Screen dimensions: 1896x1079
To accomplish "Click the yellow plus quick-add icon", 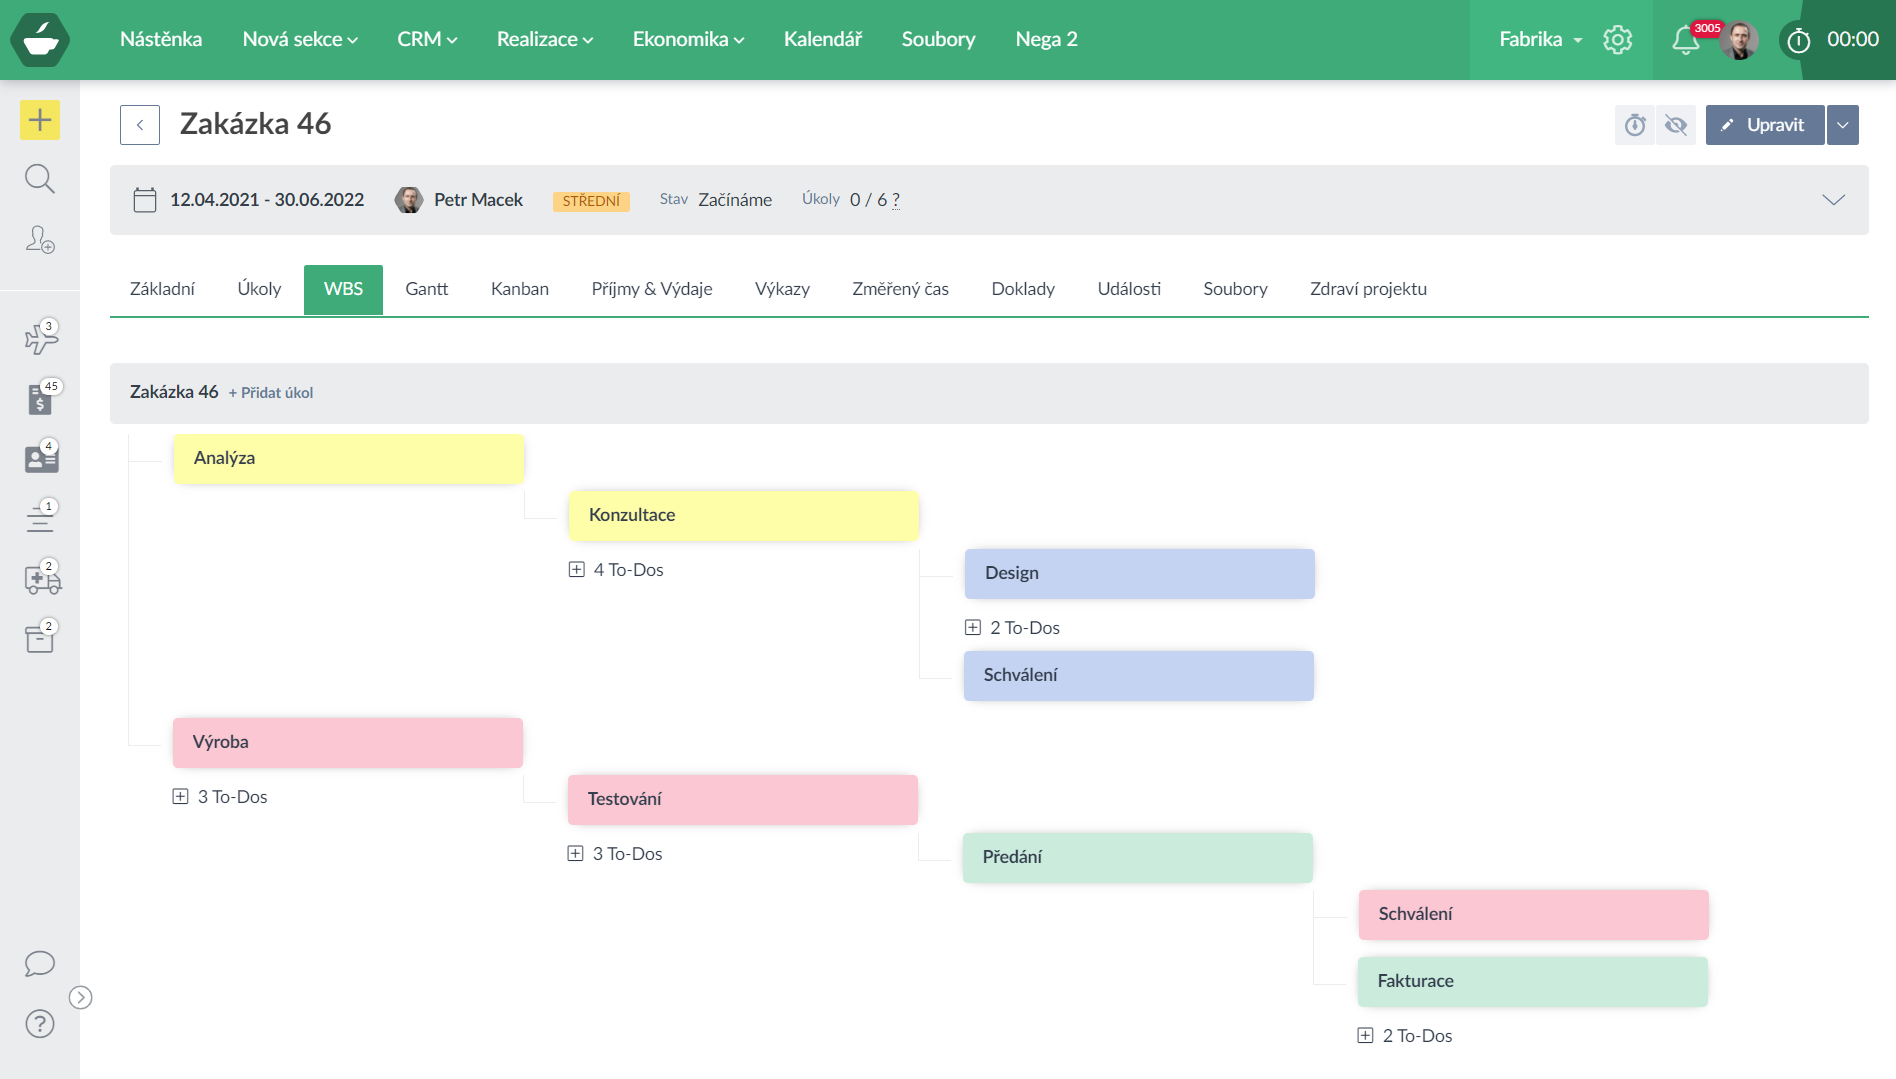I will tap(40, 120).
